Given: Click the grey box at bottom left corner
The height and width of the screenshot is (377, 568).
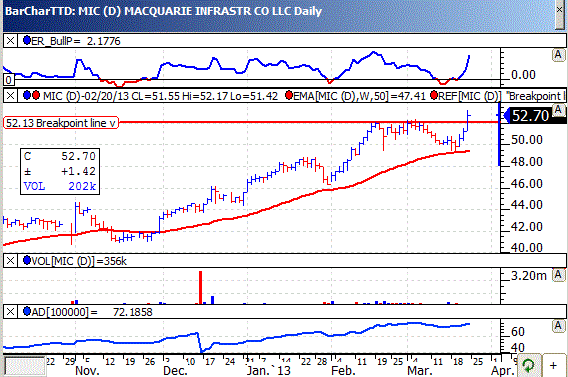Looking at the screenshot, I should click(25, 366).
